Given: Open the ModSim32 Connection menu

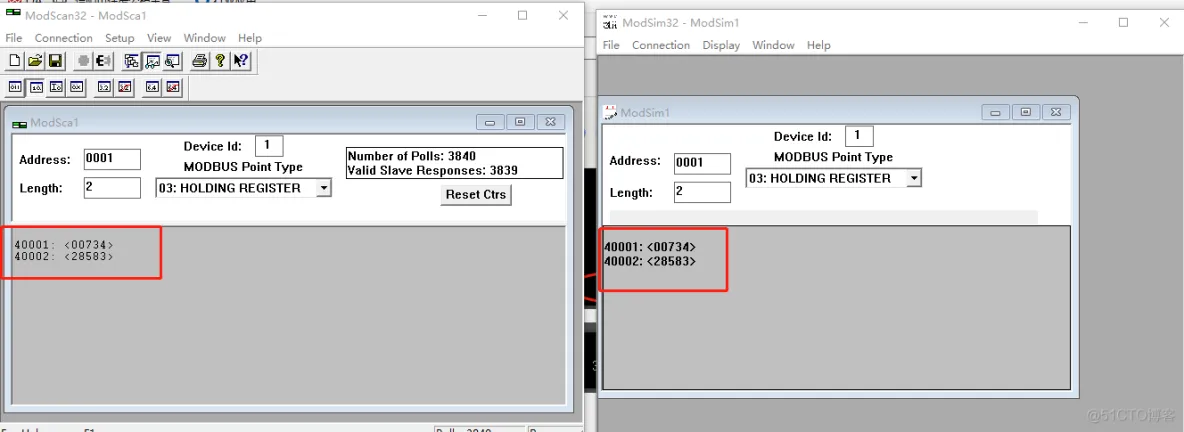Looking at the screenshot, I should click(661, 45).
